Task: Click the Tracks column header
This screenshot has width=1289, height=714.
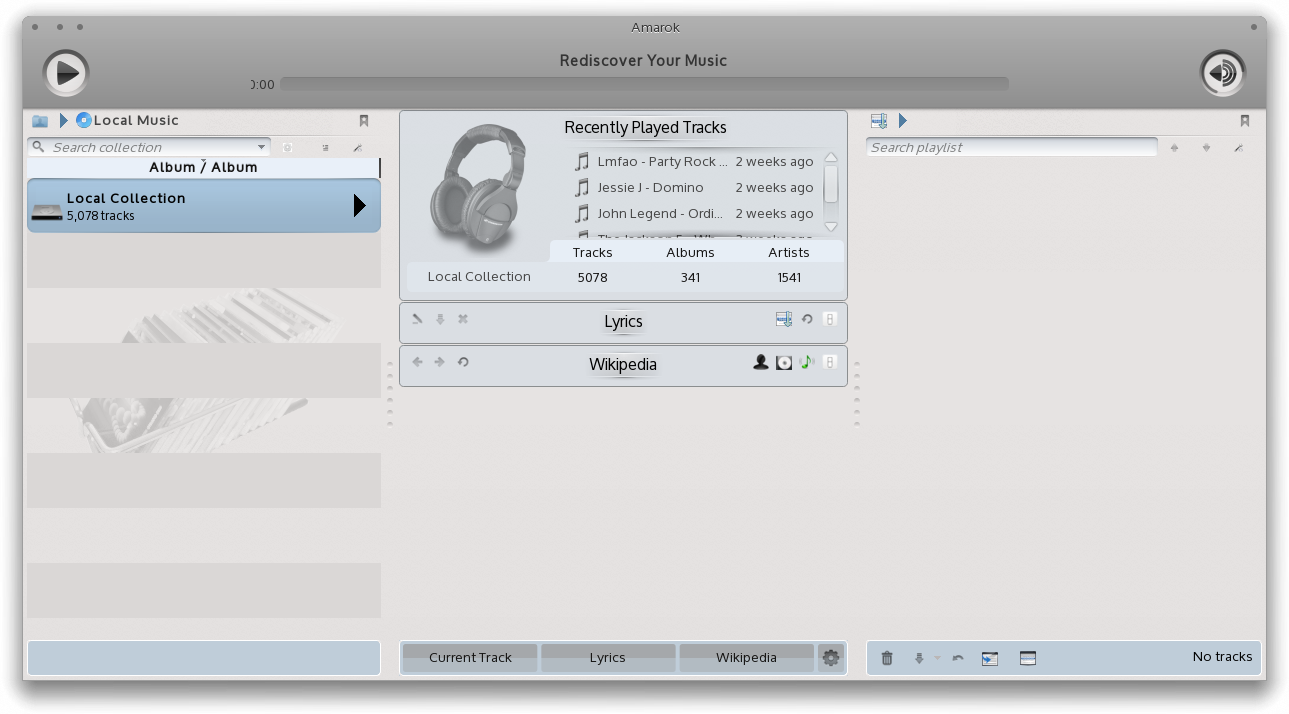Action: point(593,252)
